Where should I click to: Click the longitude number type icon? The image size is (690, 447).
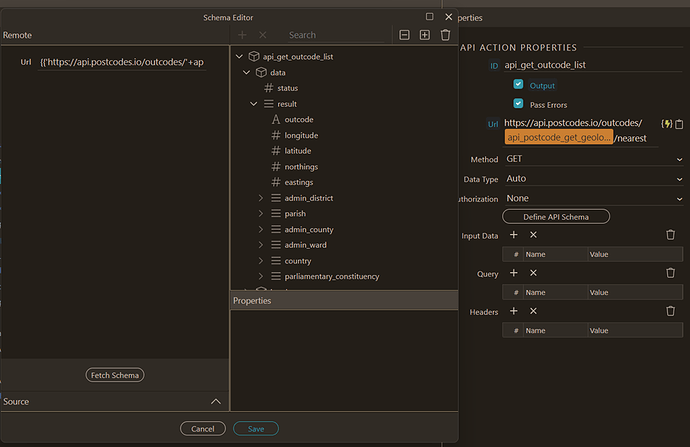(276, 135)
